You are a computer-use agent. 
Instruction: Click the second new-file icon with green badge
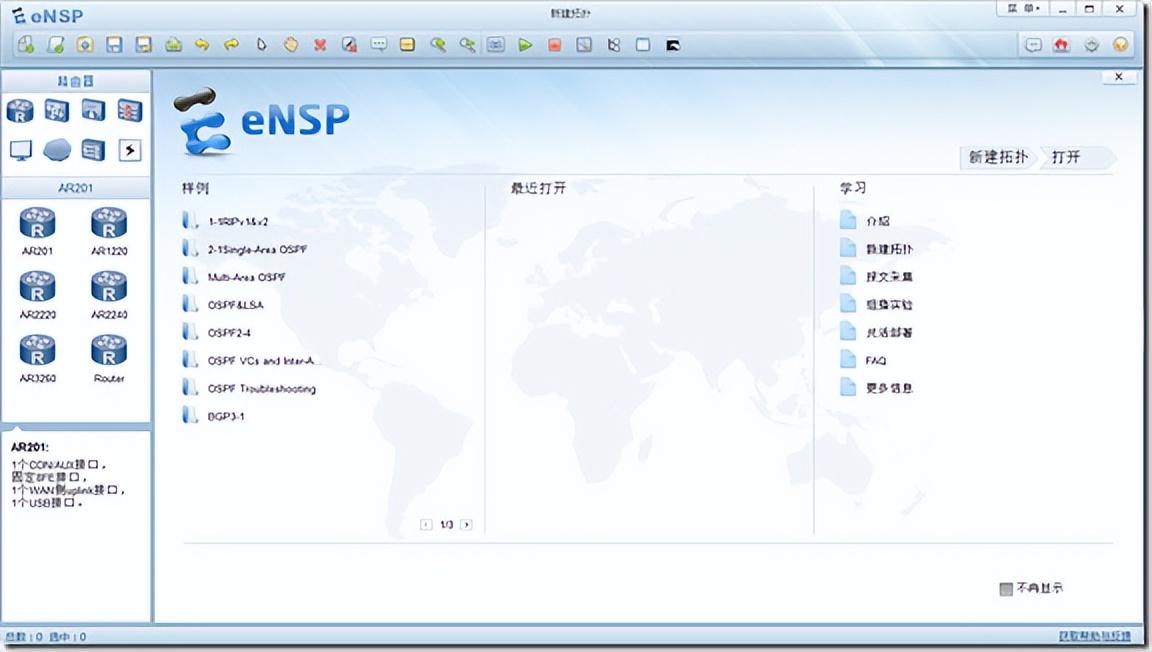click(56, 45)
